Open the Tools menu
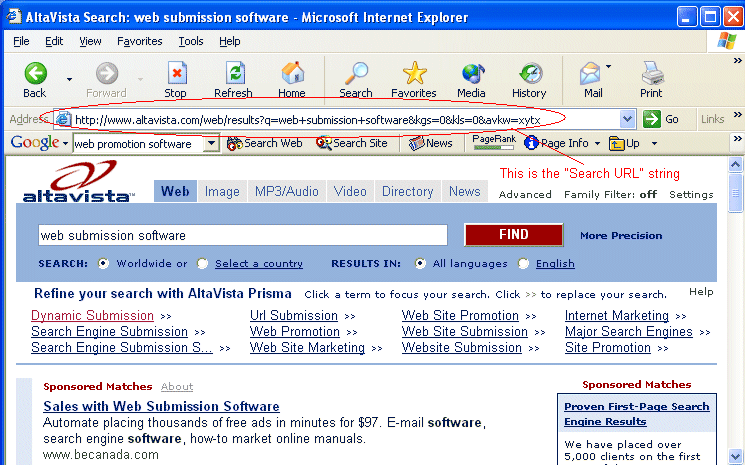Image resolution: width=745 pixels, height=465 pixels. click(191, 41)
